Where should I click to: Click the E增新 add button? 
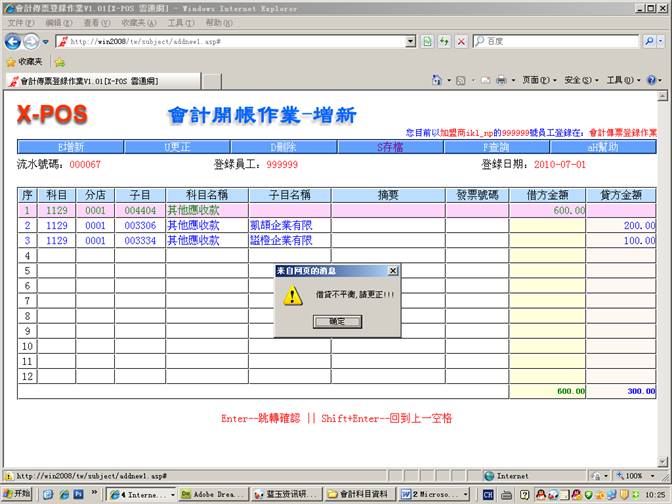pyautogui.click(x=71, y=147)
